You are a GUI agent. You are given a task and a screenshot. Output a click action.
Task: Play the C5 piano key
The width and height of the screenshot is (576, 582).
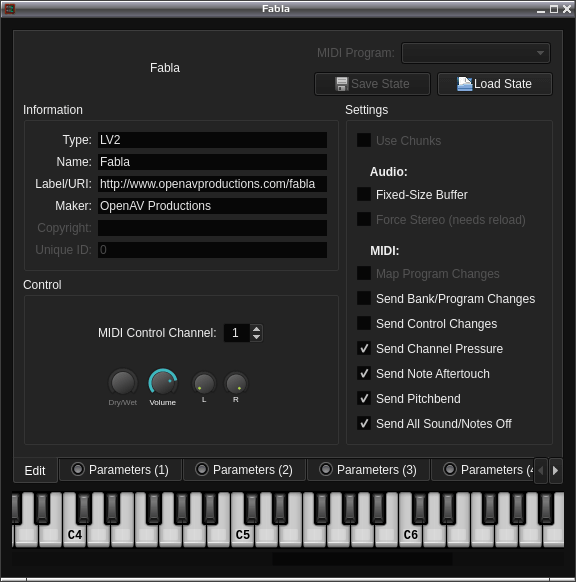[x=243, y=534]
